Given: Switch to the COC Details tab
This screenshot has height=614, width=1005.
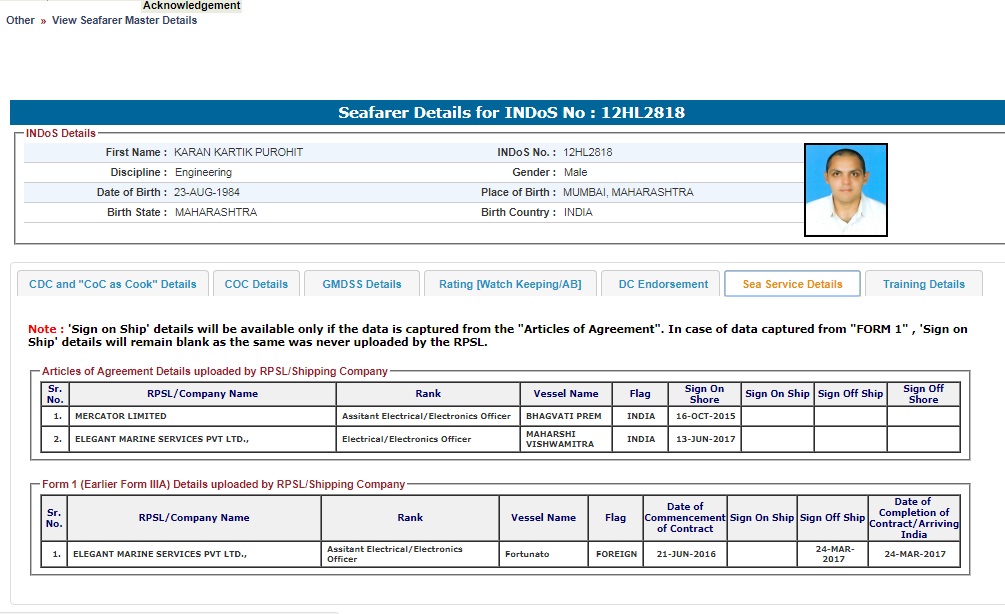Looking at the screenshot, I should [256, 284].
